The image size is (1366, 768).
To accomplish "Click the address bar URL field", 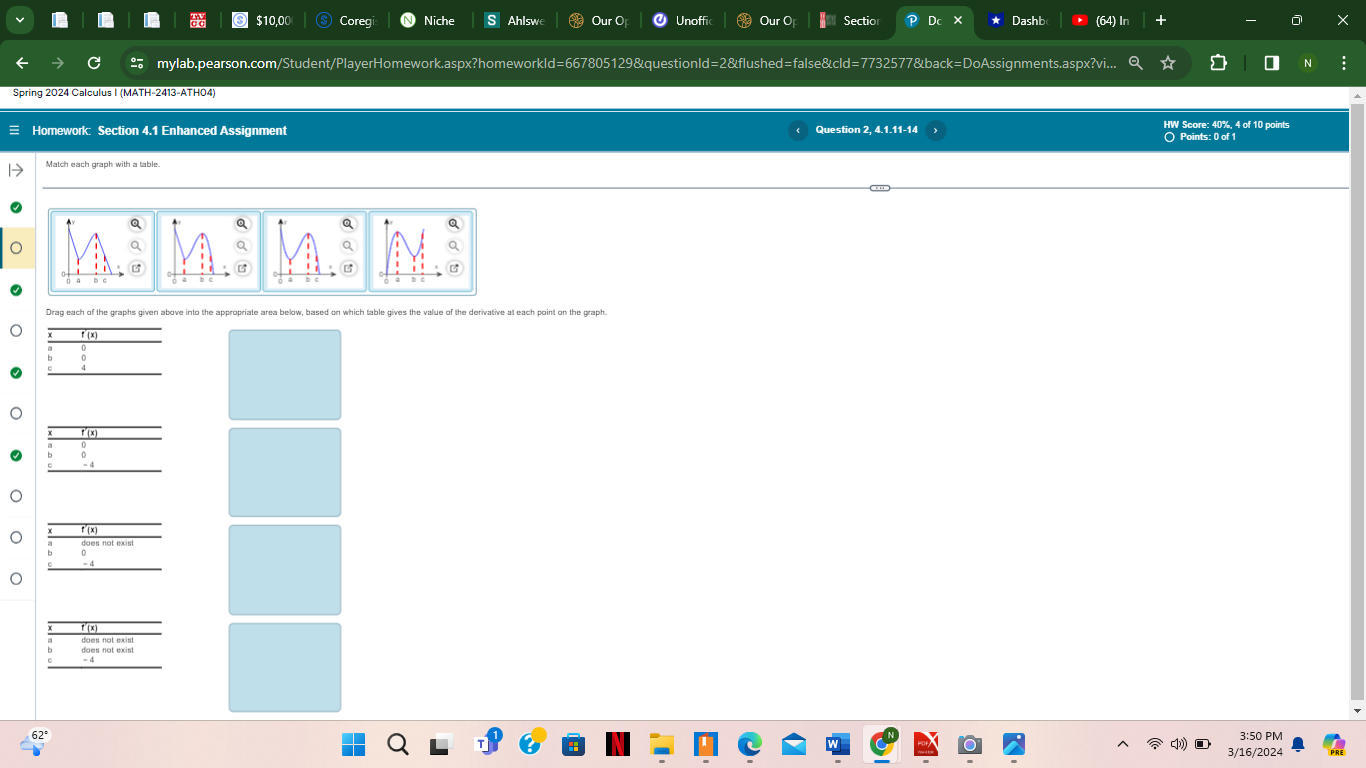I will coord(635,63).
